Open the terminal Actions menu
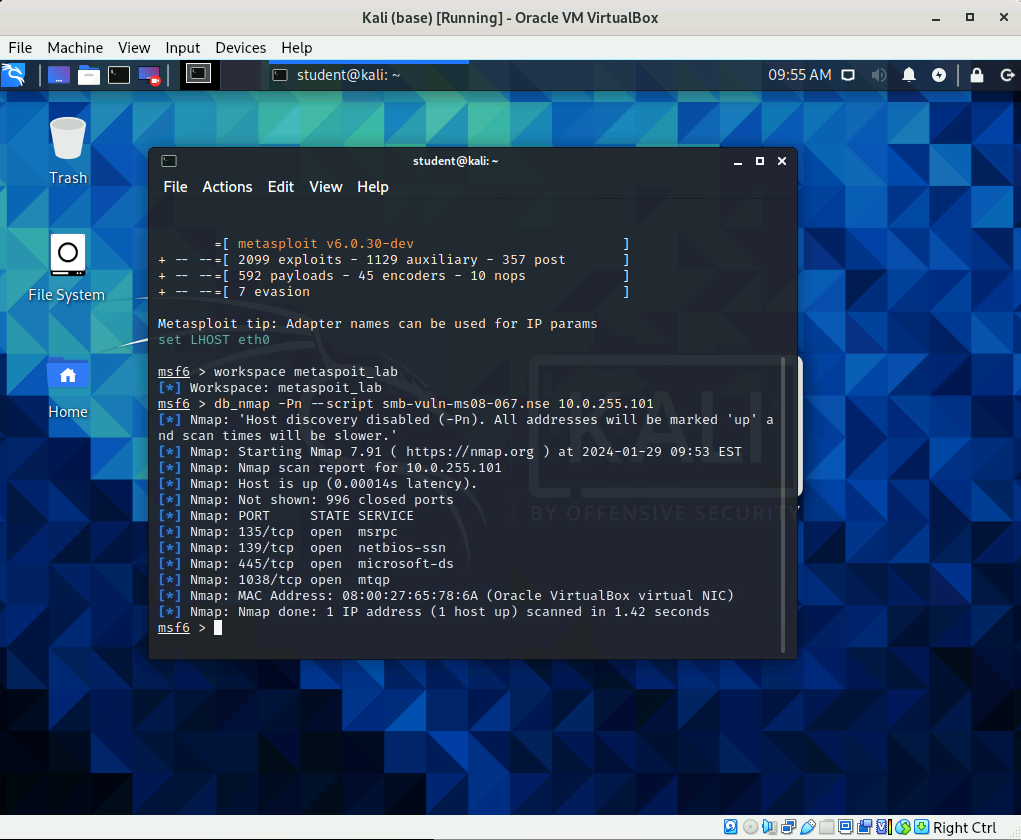Screen dimensions: 1021x840 point(227,187)
